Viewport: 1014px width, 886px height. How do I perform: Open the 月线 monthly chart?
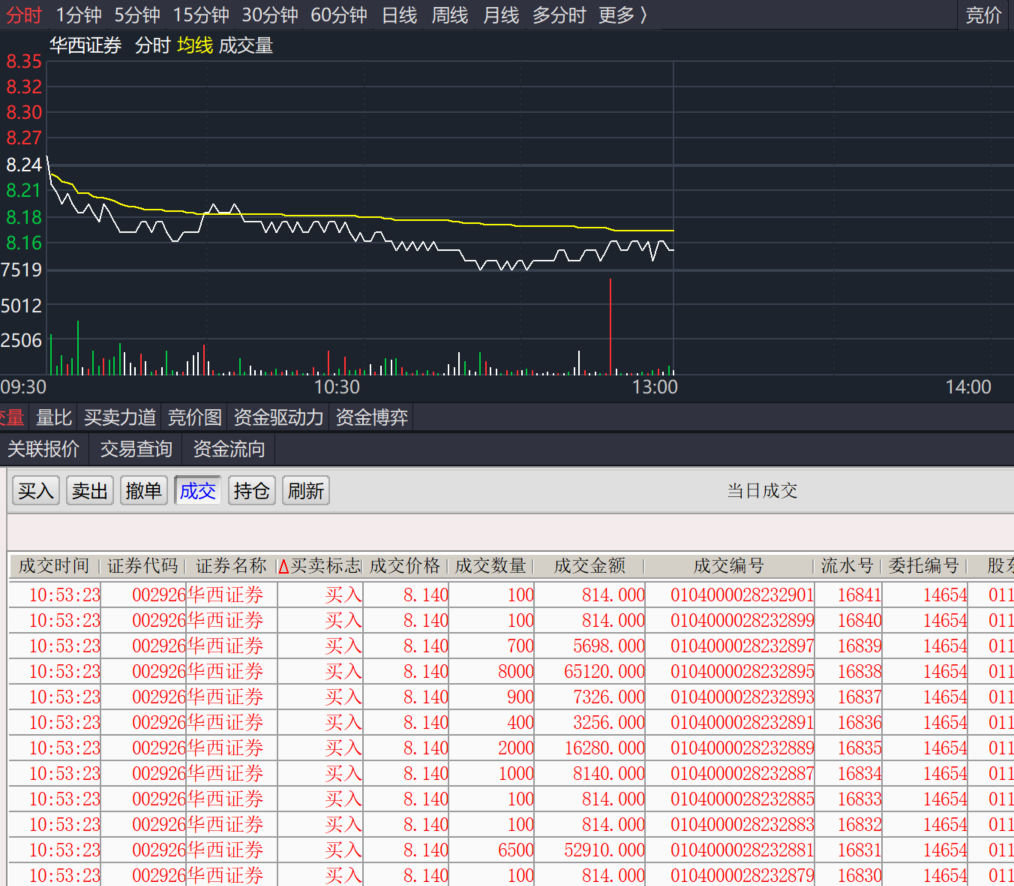[x=501, y=14]
